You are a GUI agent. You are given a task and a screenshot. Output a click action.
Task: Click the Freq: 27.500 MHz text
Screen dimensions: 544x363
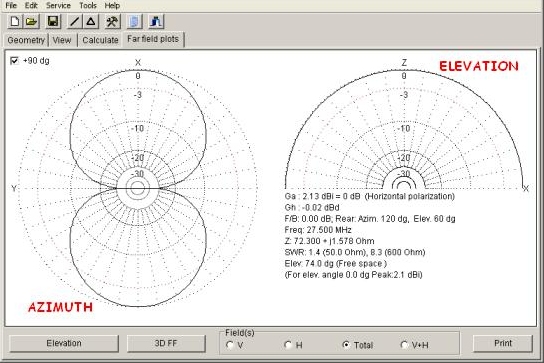(318, 230)
